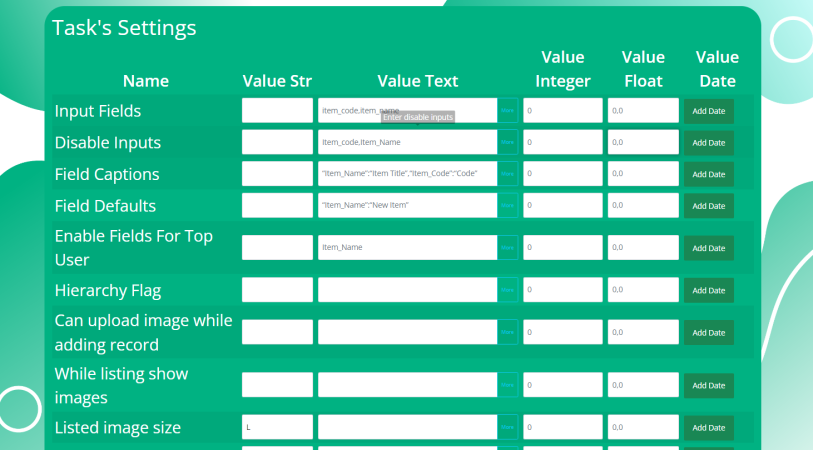Click Add Date in Field Captions row
813x450 pixels.
pyautogui.click(x=709, y=174)
